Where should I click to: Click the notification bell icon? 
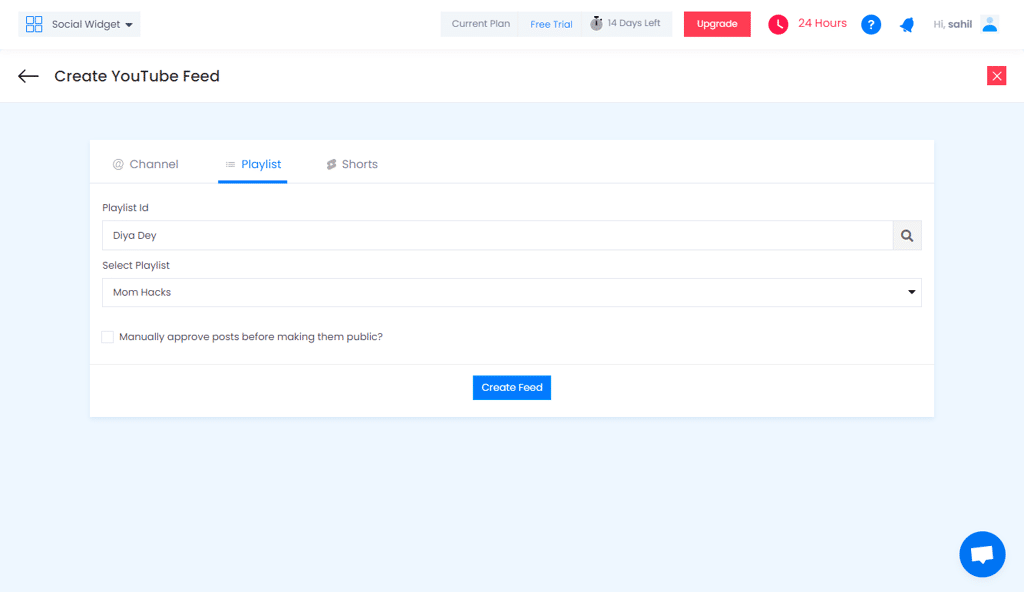[906, 24]
